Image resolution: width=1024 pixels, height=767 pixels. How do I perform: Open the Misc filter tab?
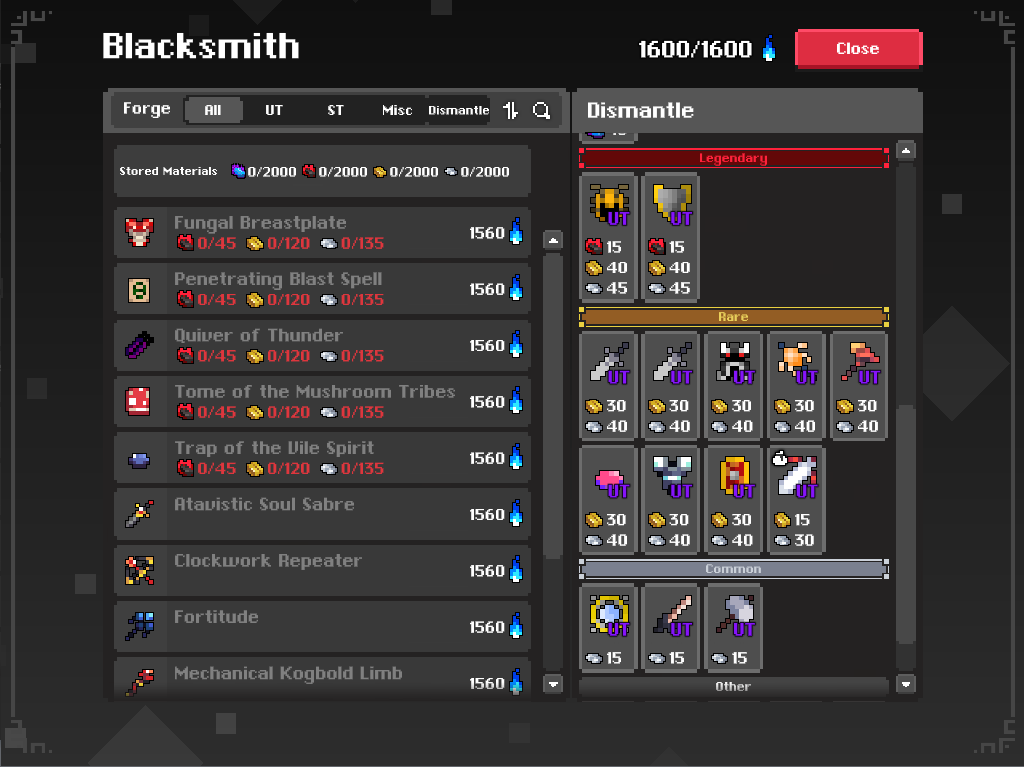[x=397, y=110]
